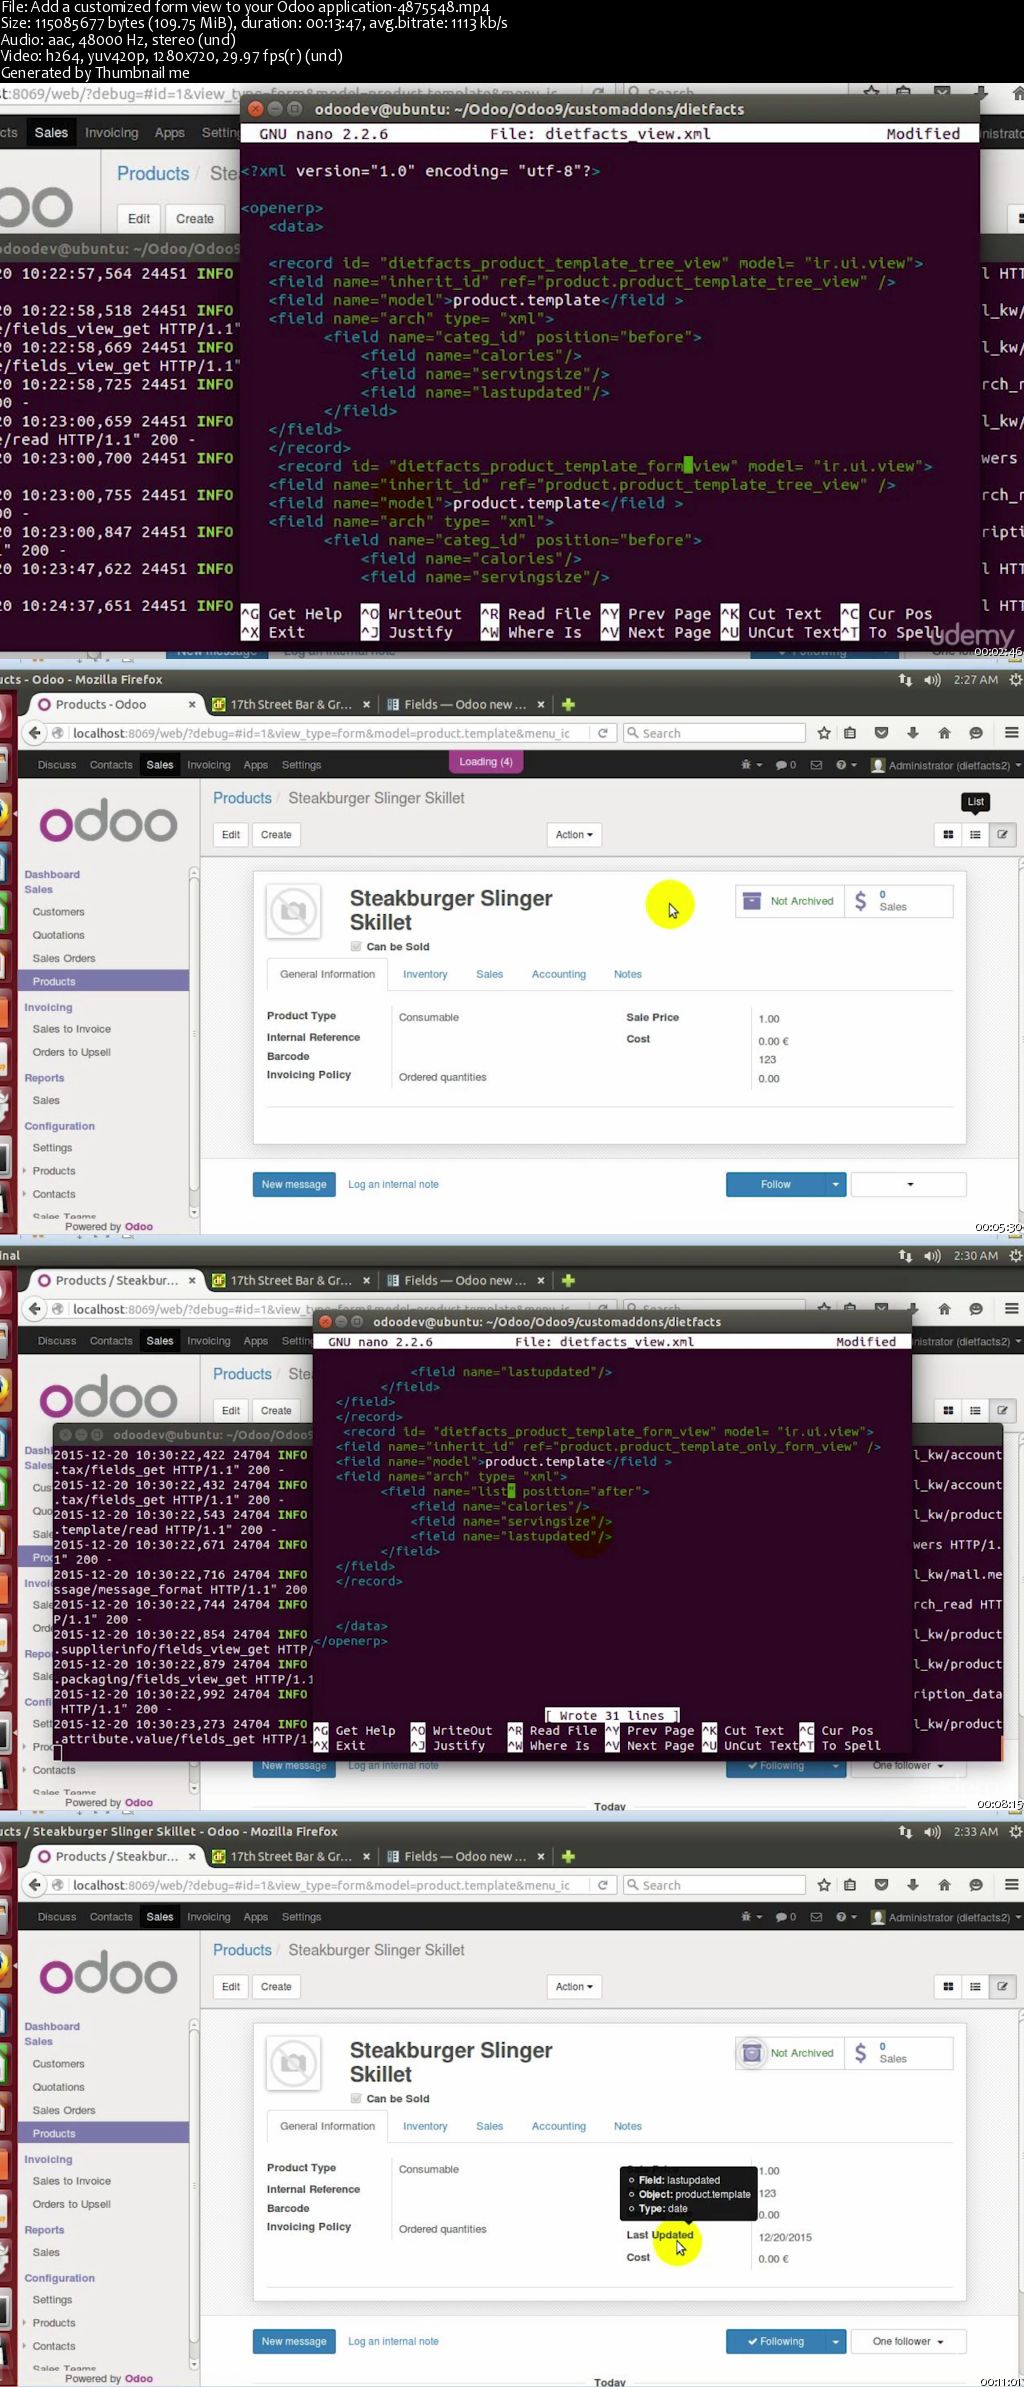Open One follower dropdown in 2:33 AM frame

[x=908, y=2341]
